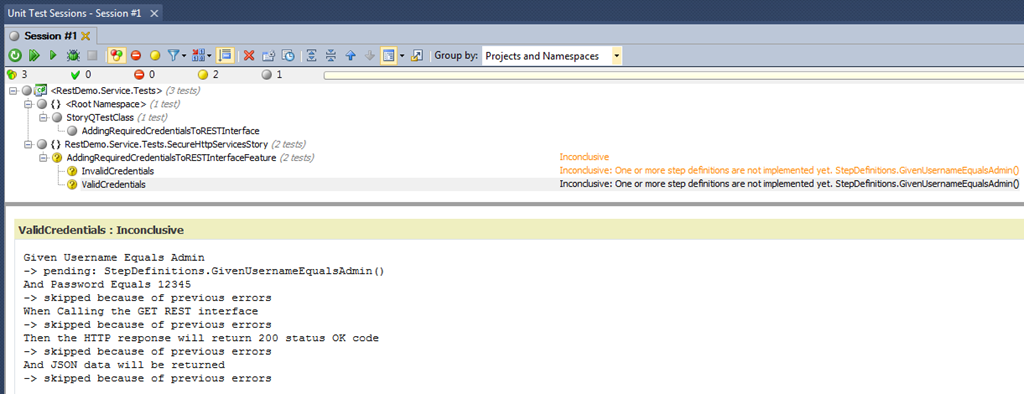The image size is (1024, 394).
Task: Open the Group by combo box
Action: point(552,56)
